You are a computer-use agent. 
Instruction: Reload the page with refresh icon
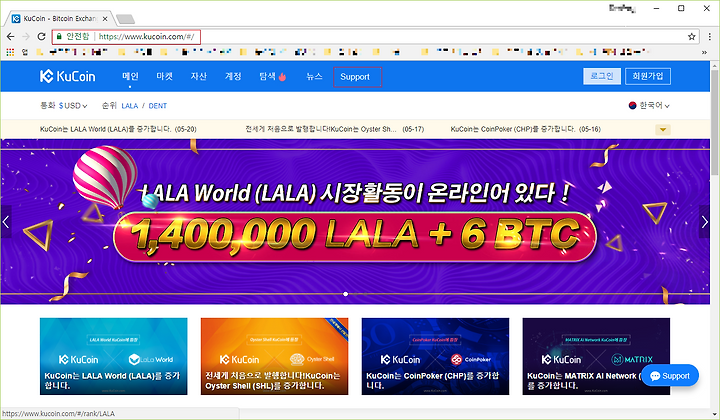click(x=41, y=37)
